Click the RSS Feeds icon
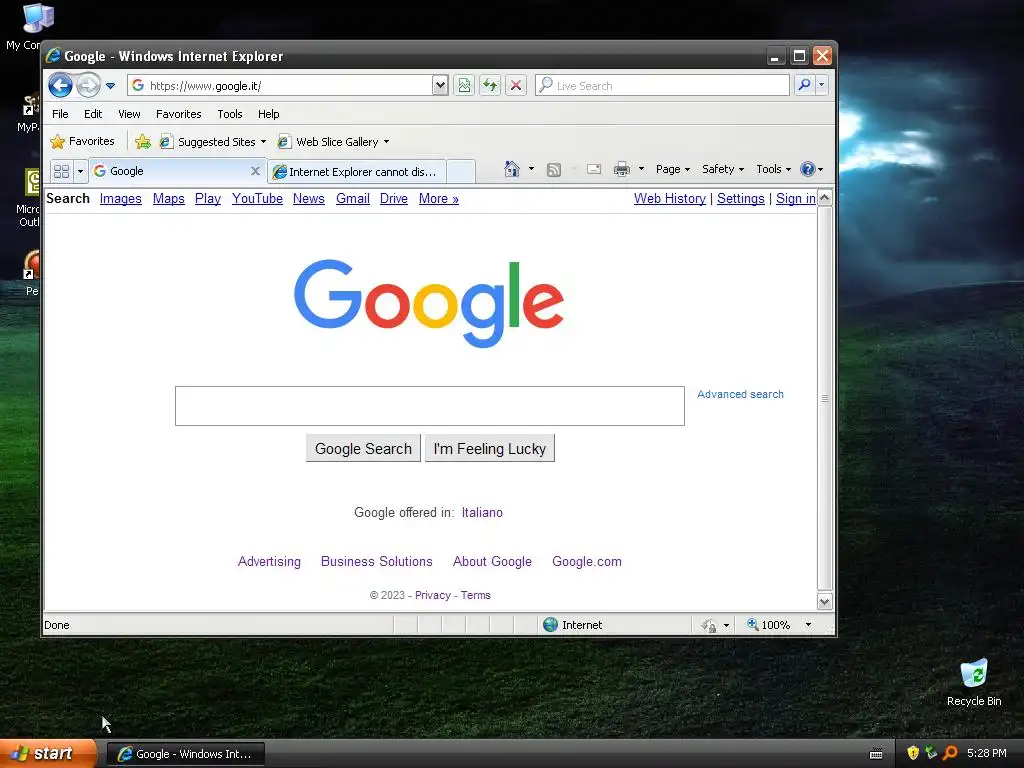 pyautogui.click(x=554, y=170)
